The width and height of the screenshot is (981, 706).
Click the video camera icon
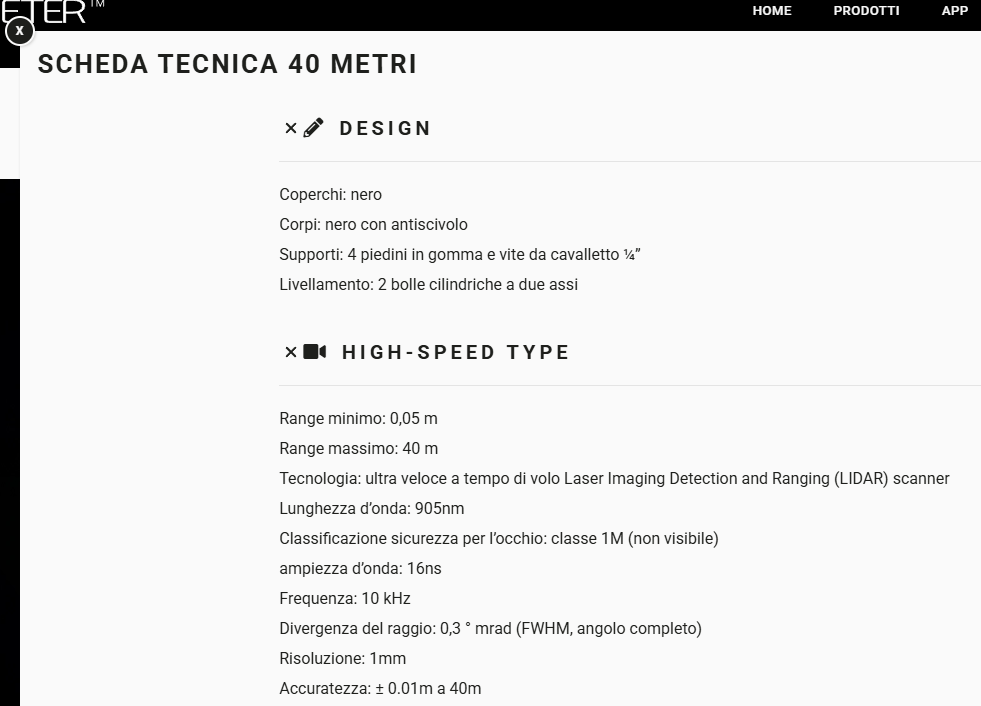click(315, 352)
